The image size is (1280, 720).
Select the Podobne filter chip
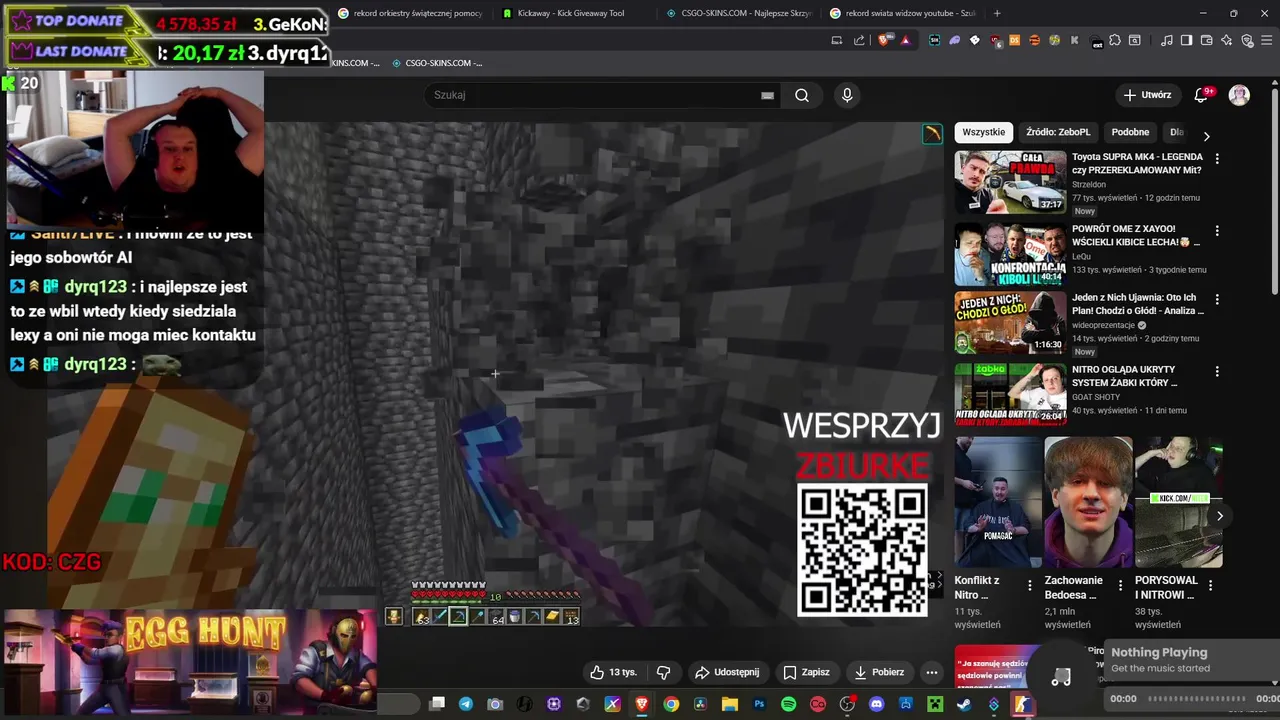click(x=1130, y=132)
